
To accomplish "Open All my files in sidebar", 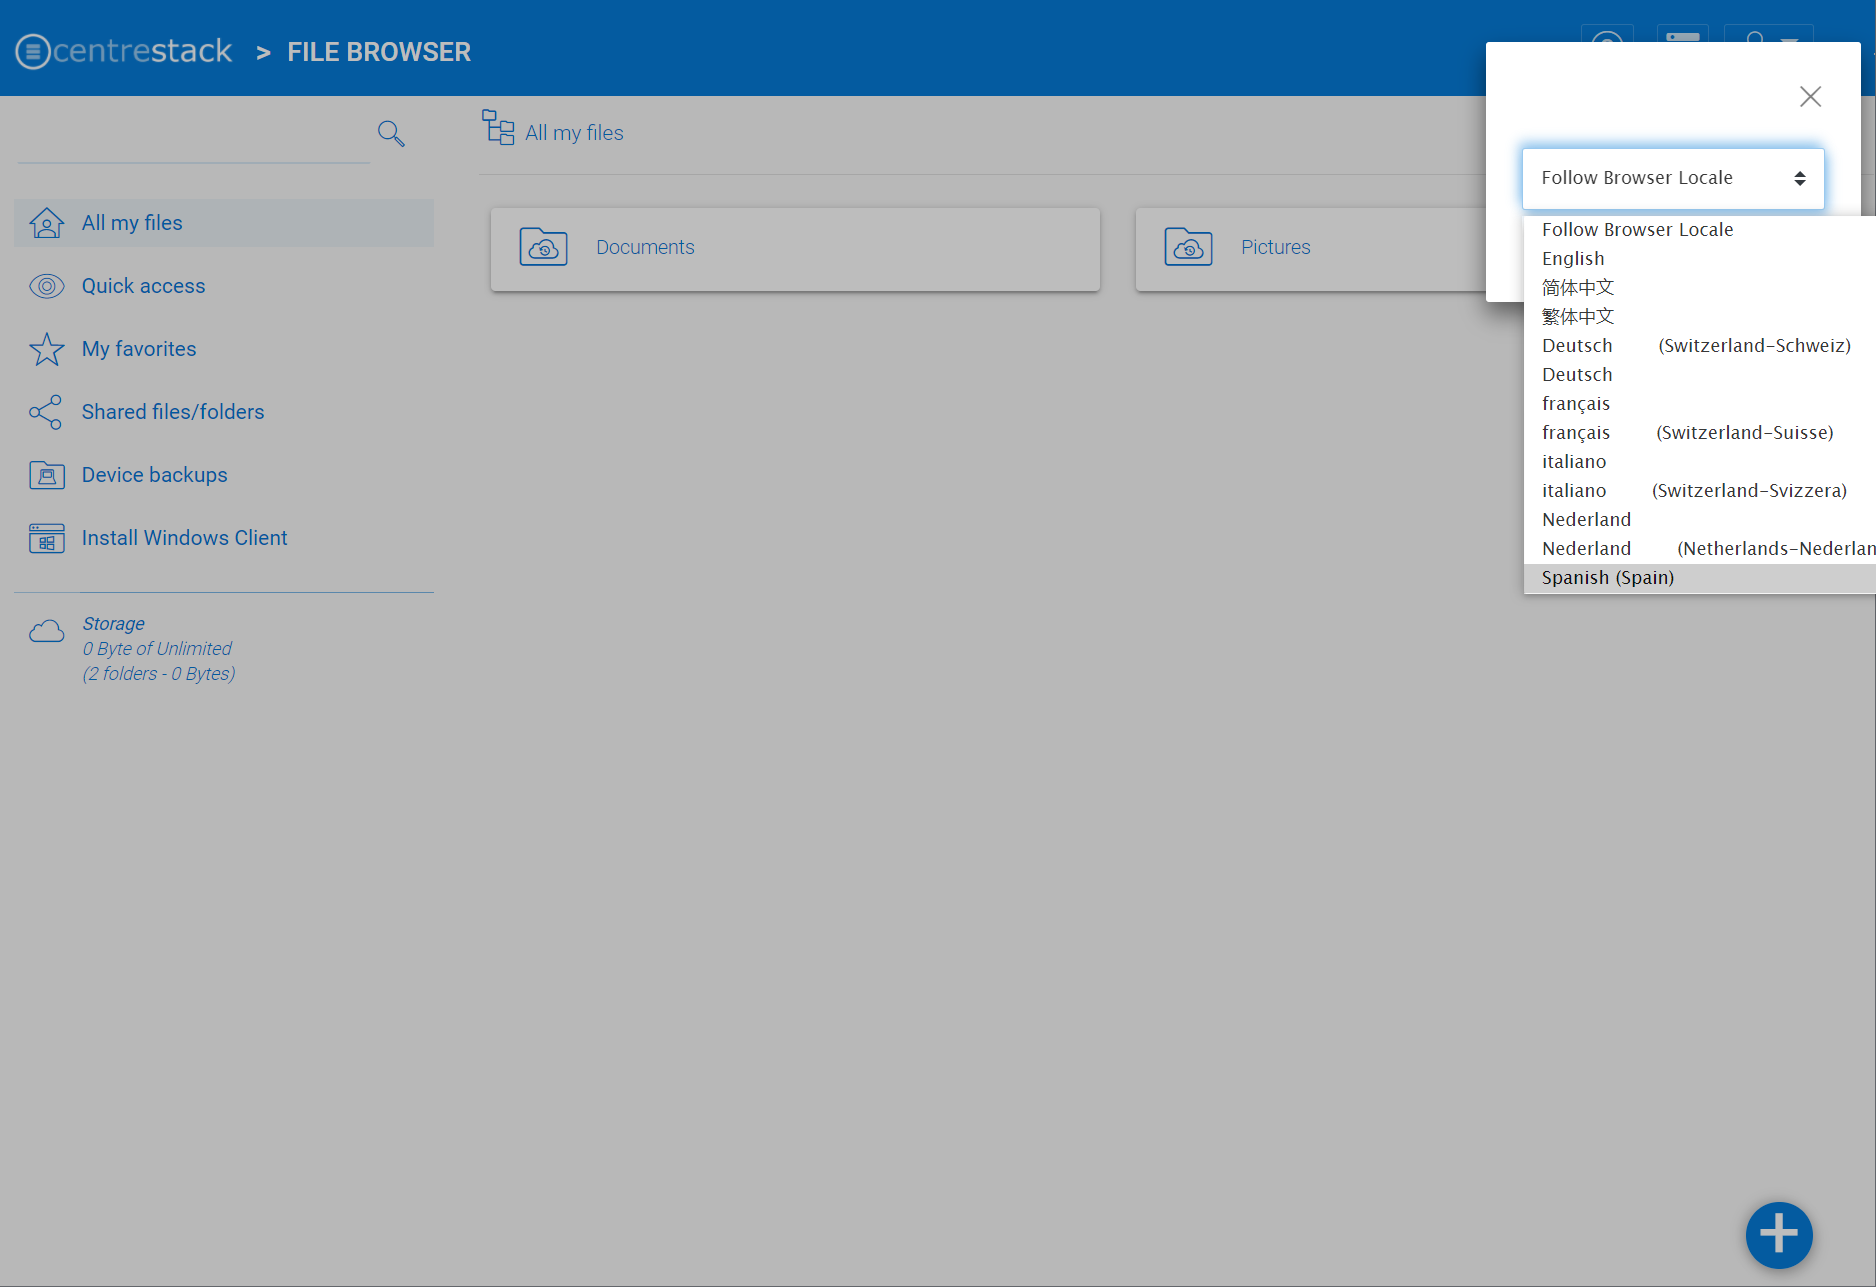I will click(x=224, y=223).
